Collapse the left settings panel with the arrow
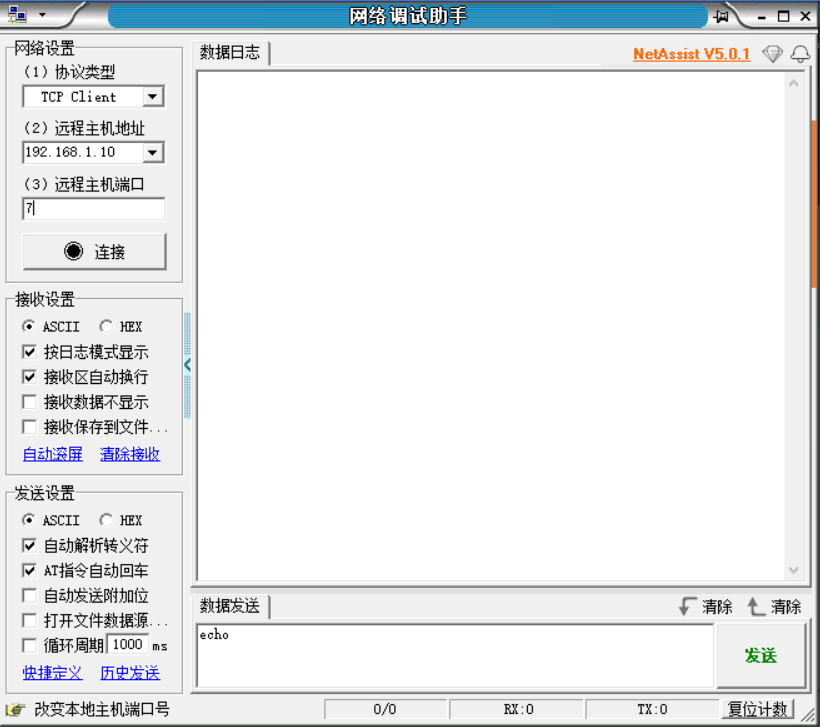Viewport: 820px width, 727px height. 187,364
